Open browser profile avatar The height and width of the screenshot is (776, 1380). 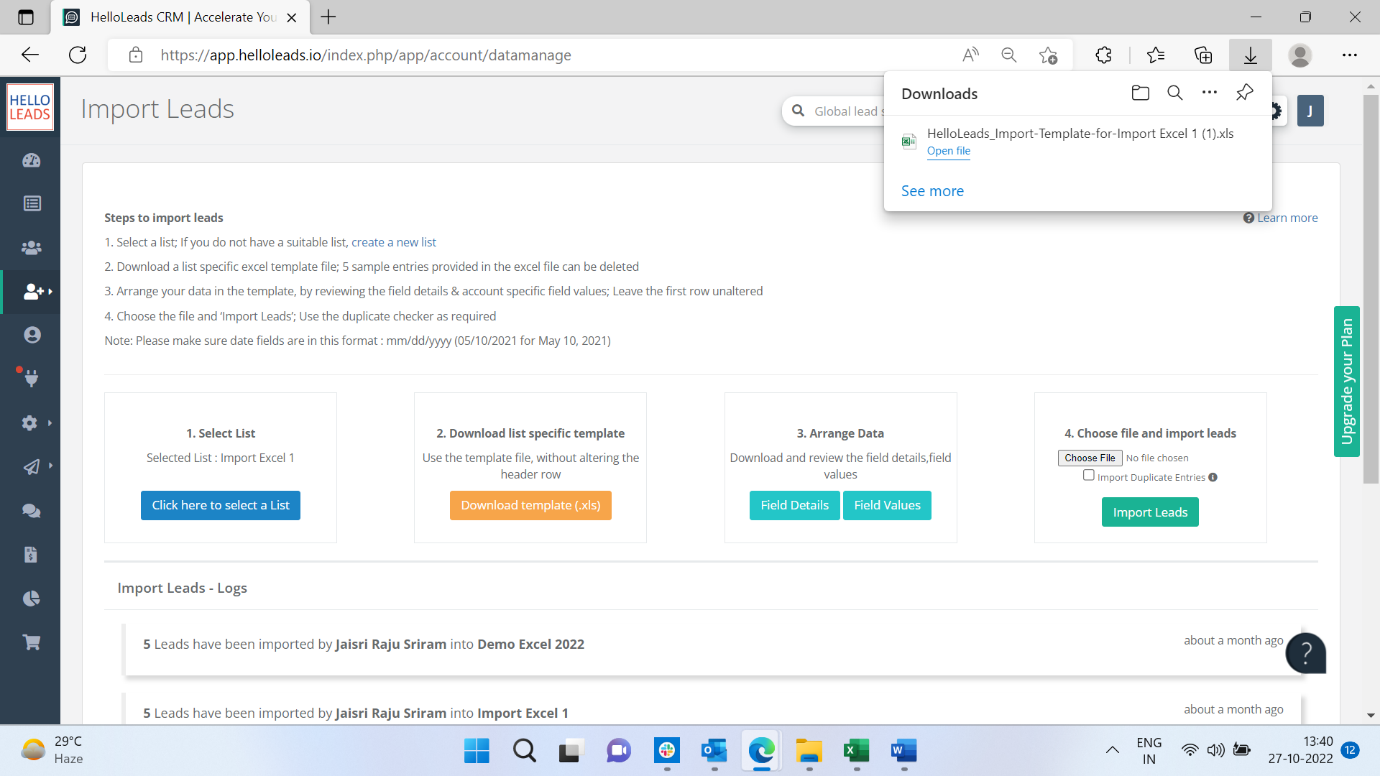[x=1300, y=55]
